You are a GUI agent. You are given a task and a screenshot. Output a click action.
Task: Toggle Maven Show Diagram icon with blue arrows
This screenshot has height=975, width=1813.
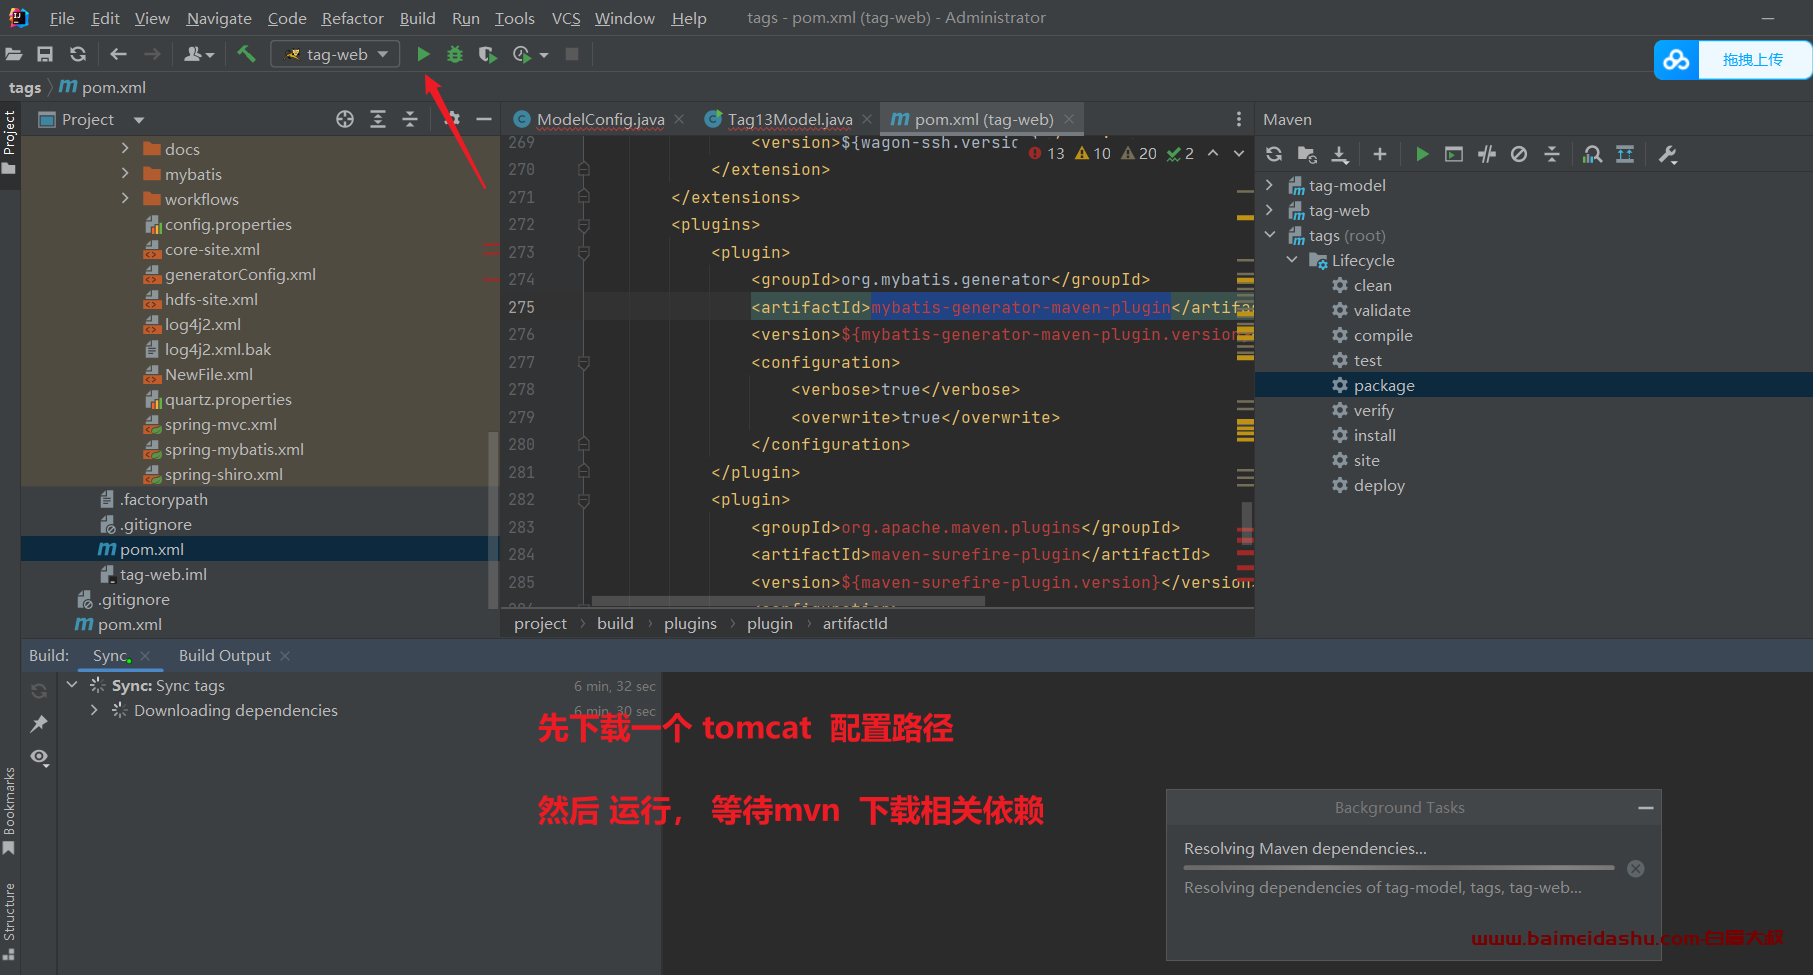coord(1625,154)
